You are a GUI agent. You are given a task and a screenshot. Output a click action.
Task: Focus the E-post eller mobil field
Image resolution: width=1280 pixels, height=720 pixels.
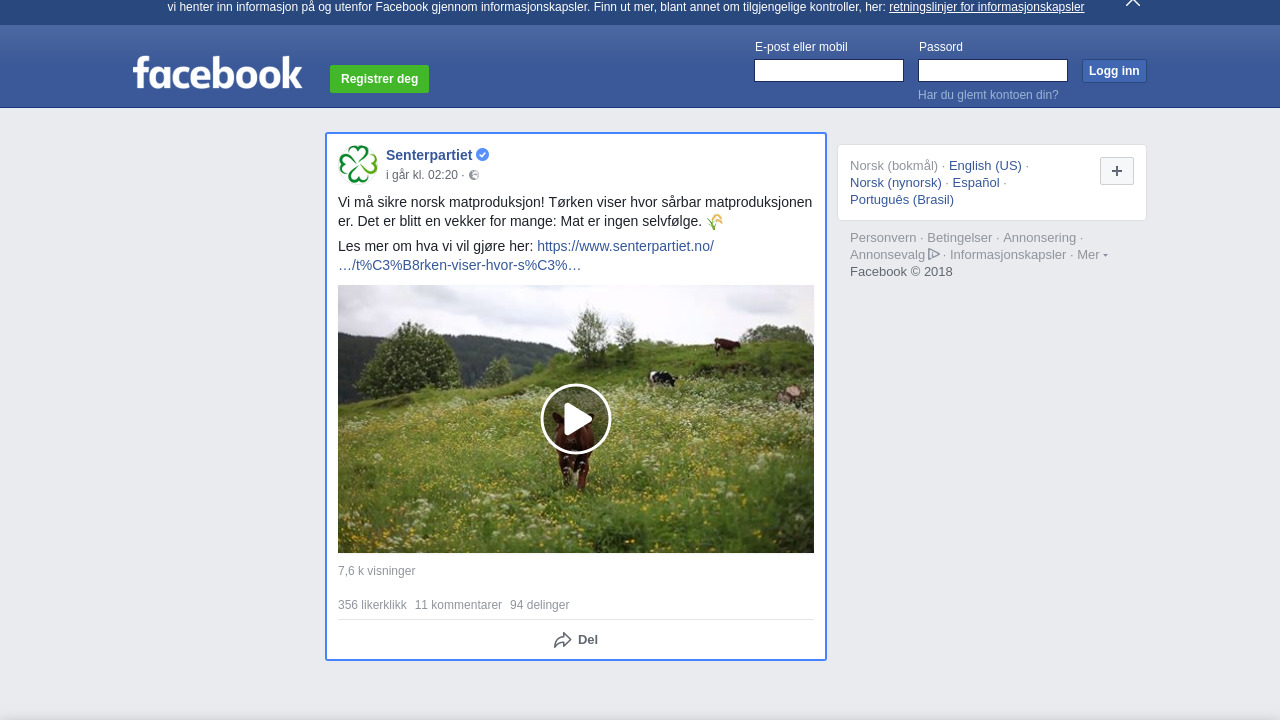click(829, 70)
